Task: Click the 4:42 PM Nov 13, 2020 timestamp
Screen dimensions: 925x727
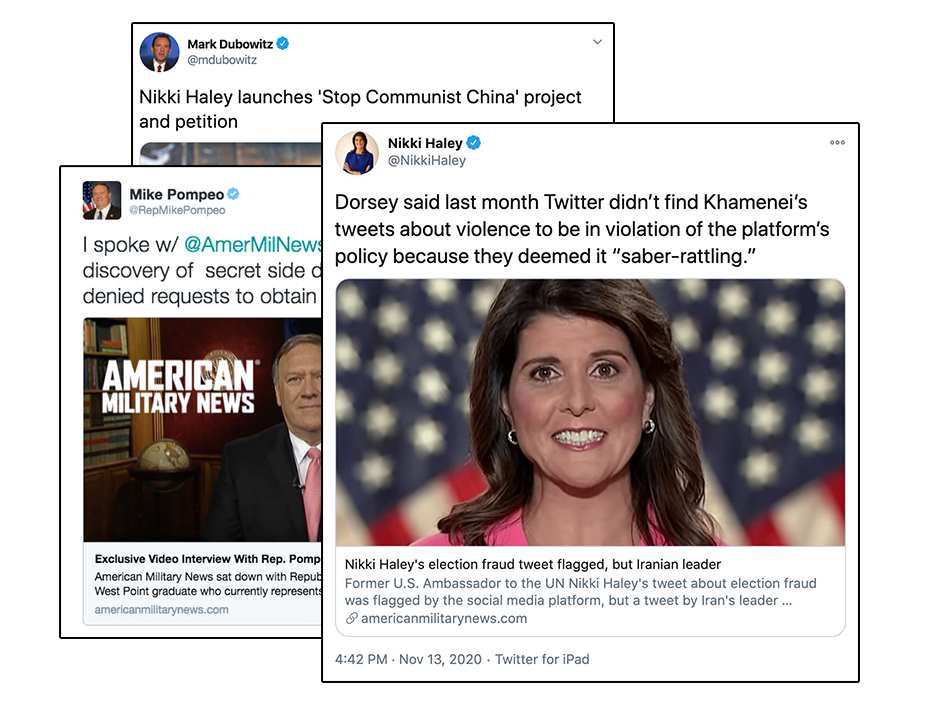Action: click(408, 659)
